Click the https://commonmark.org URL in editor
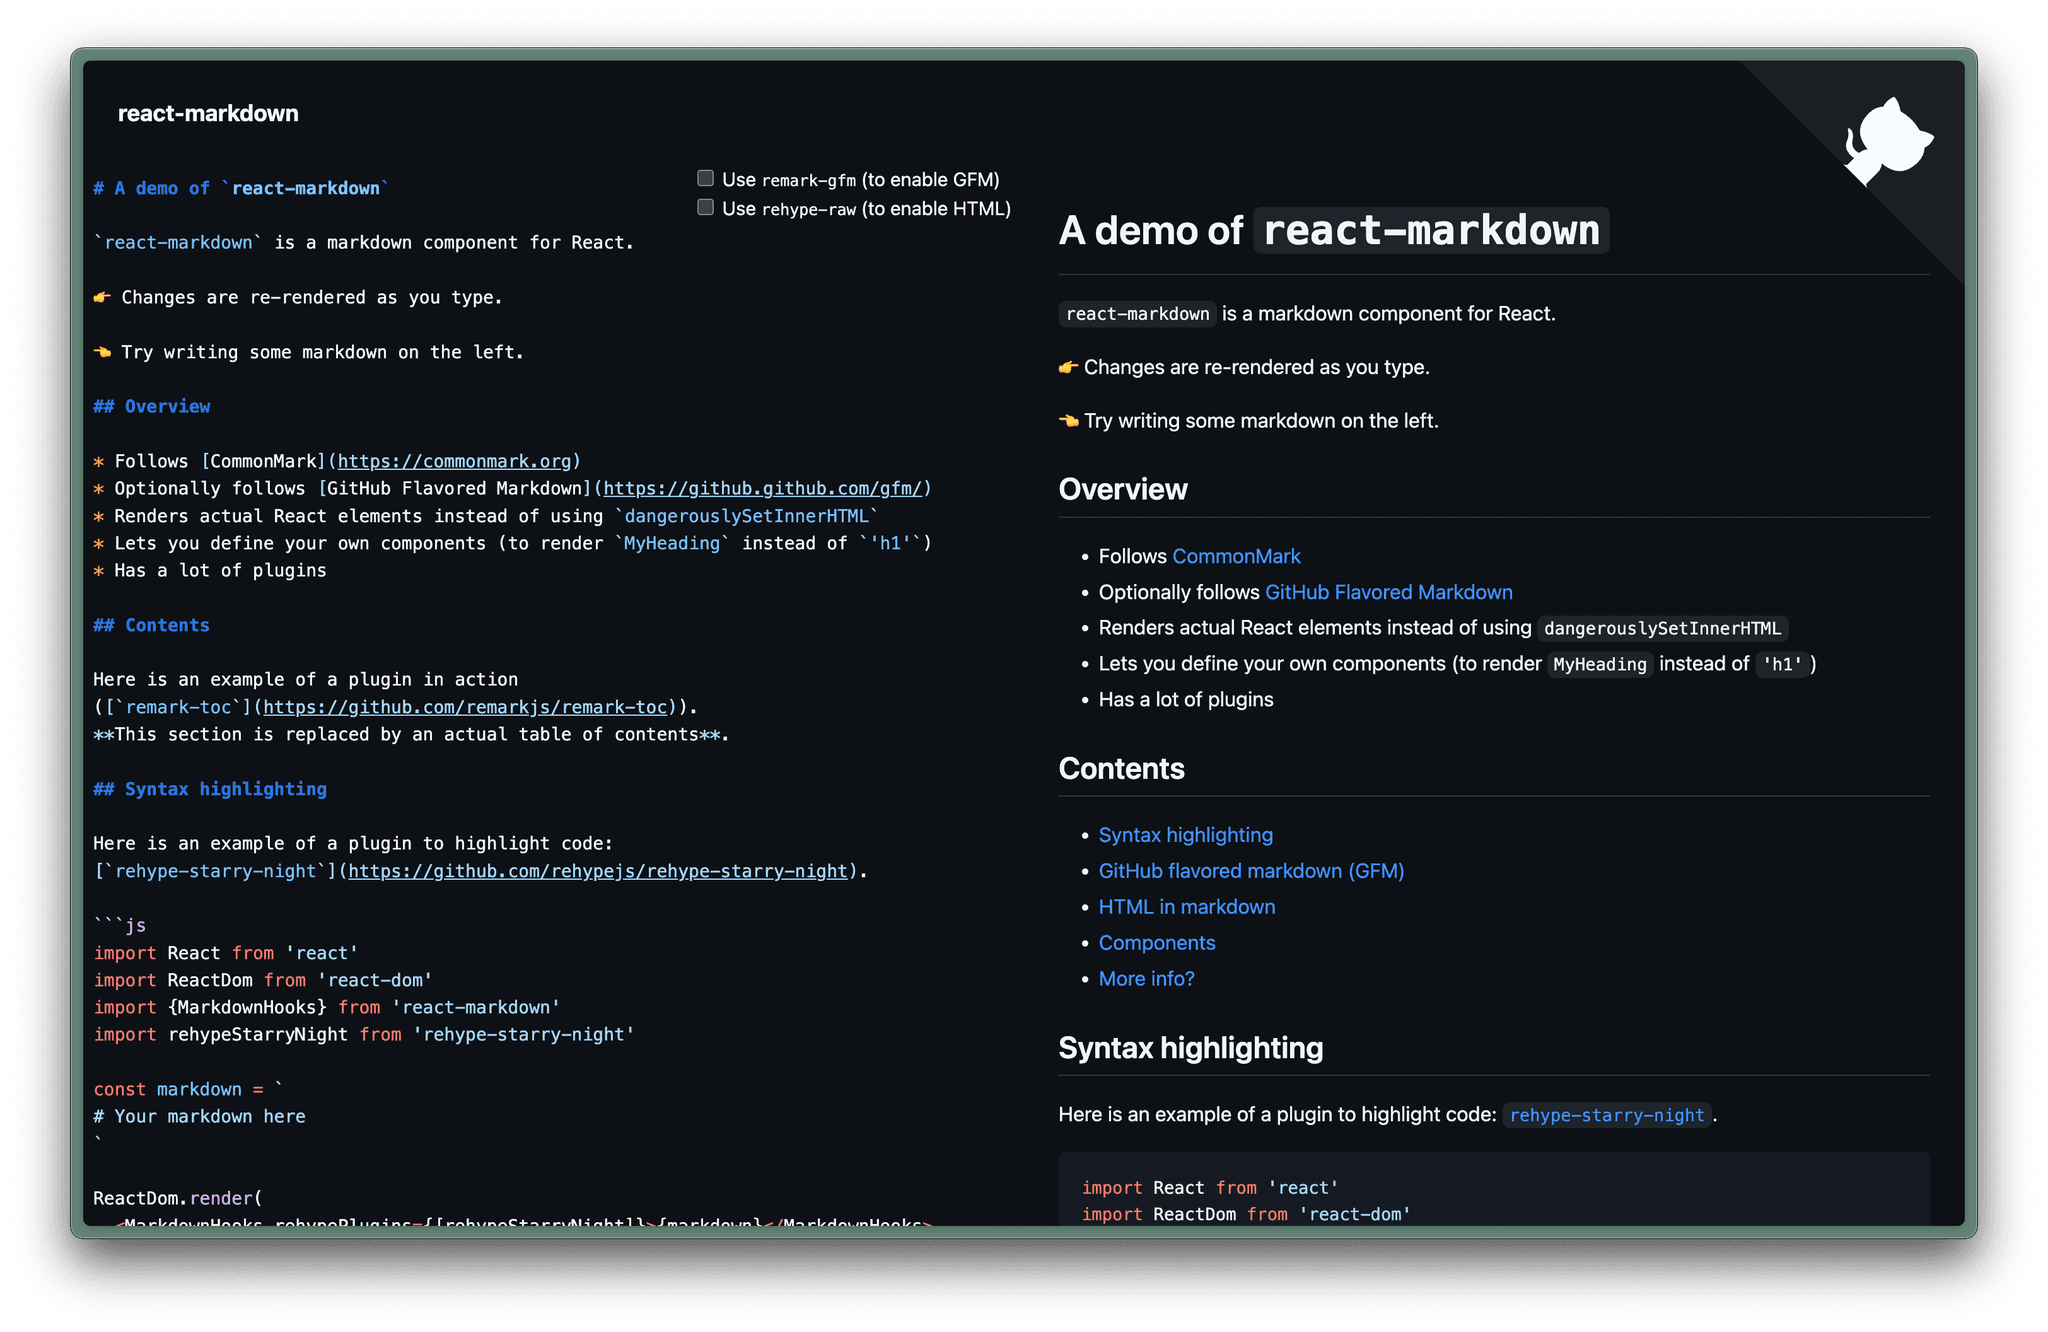 (454, 461)
